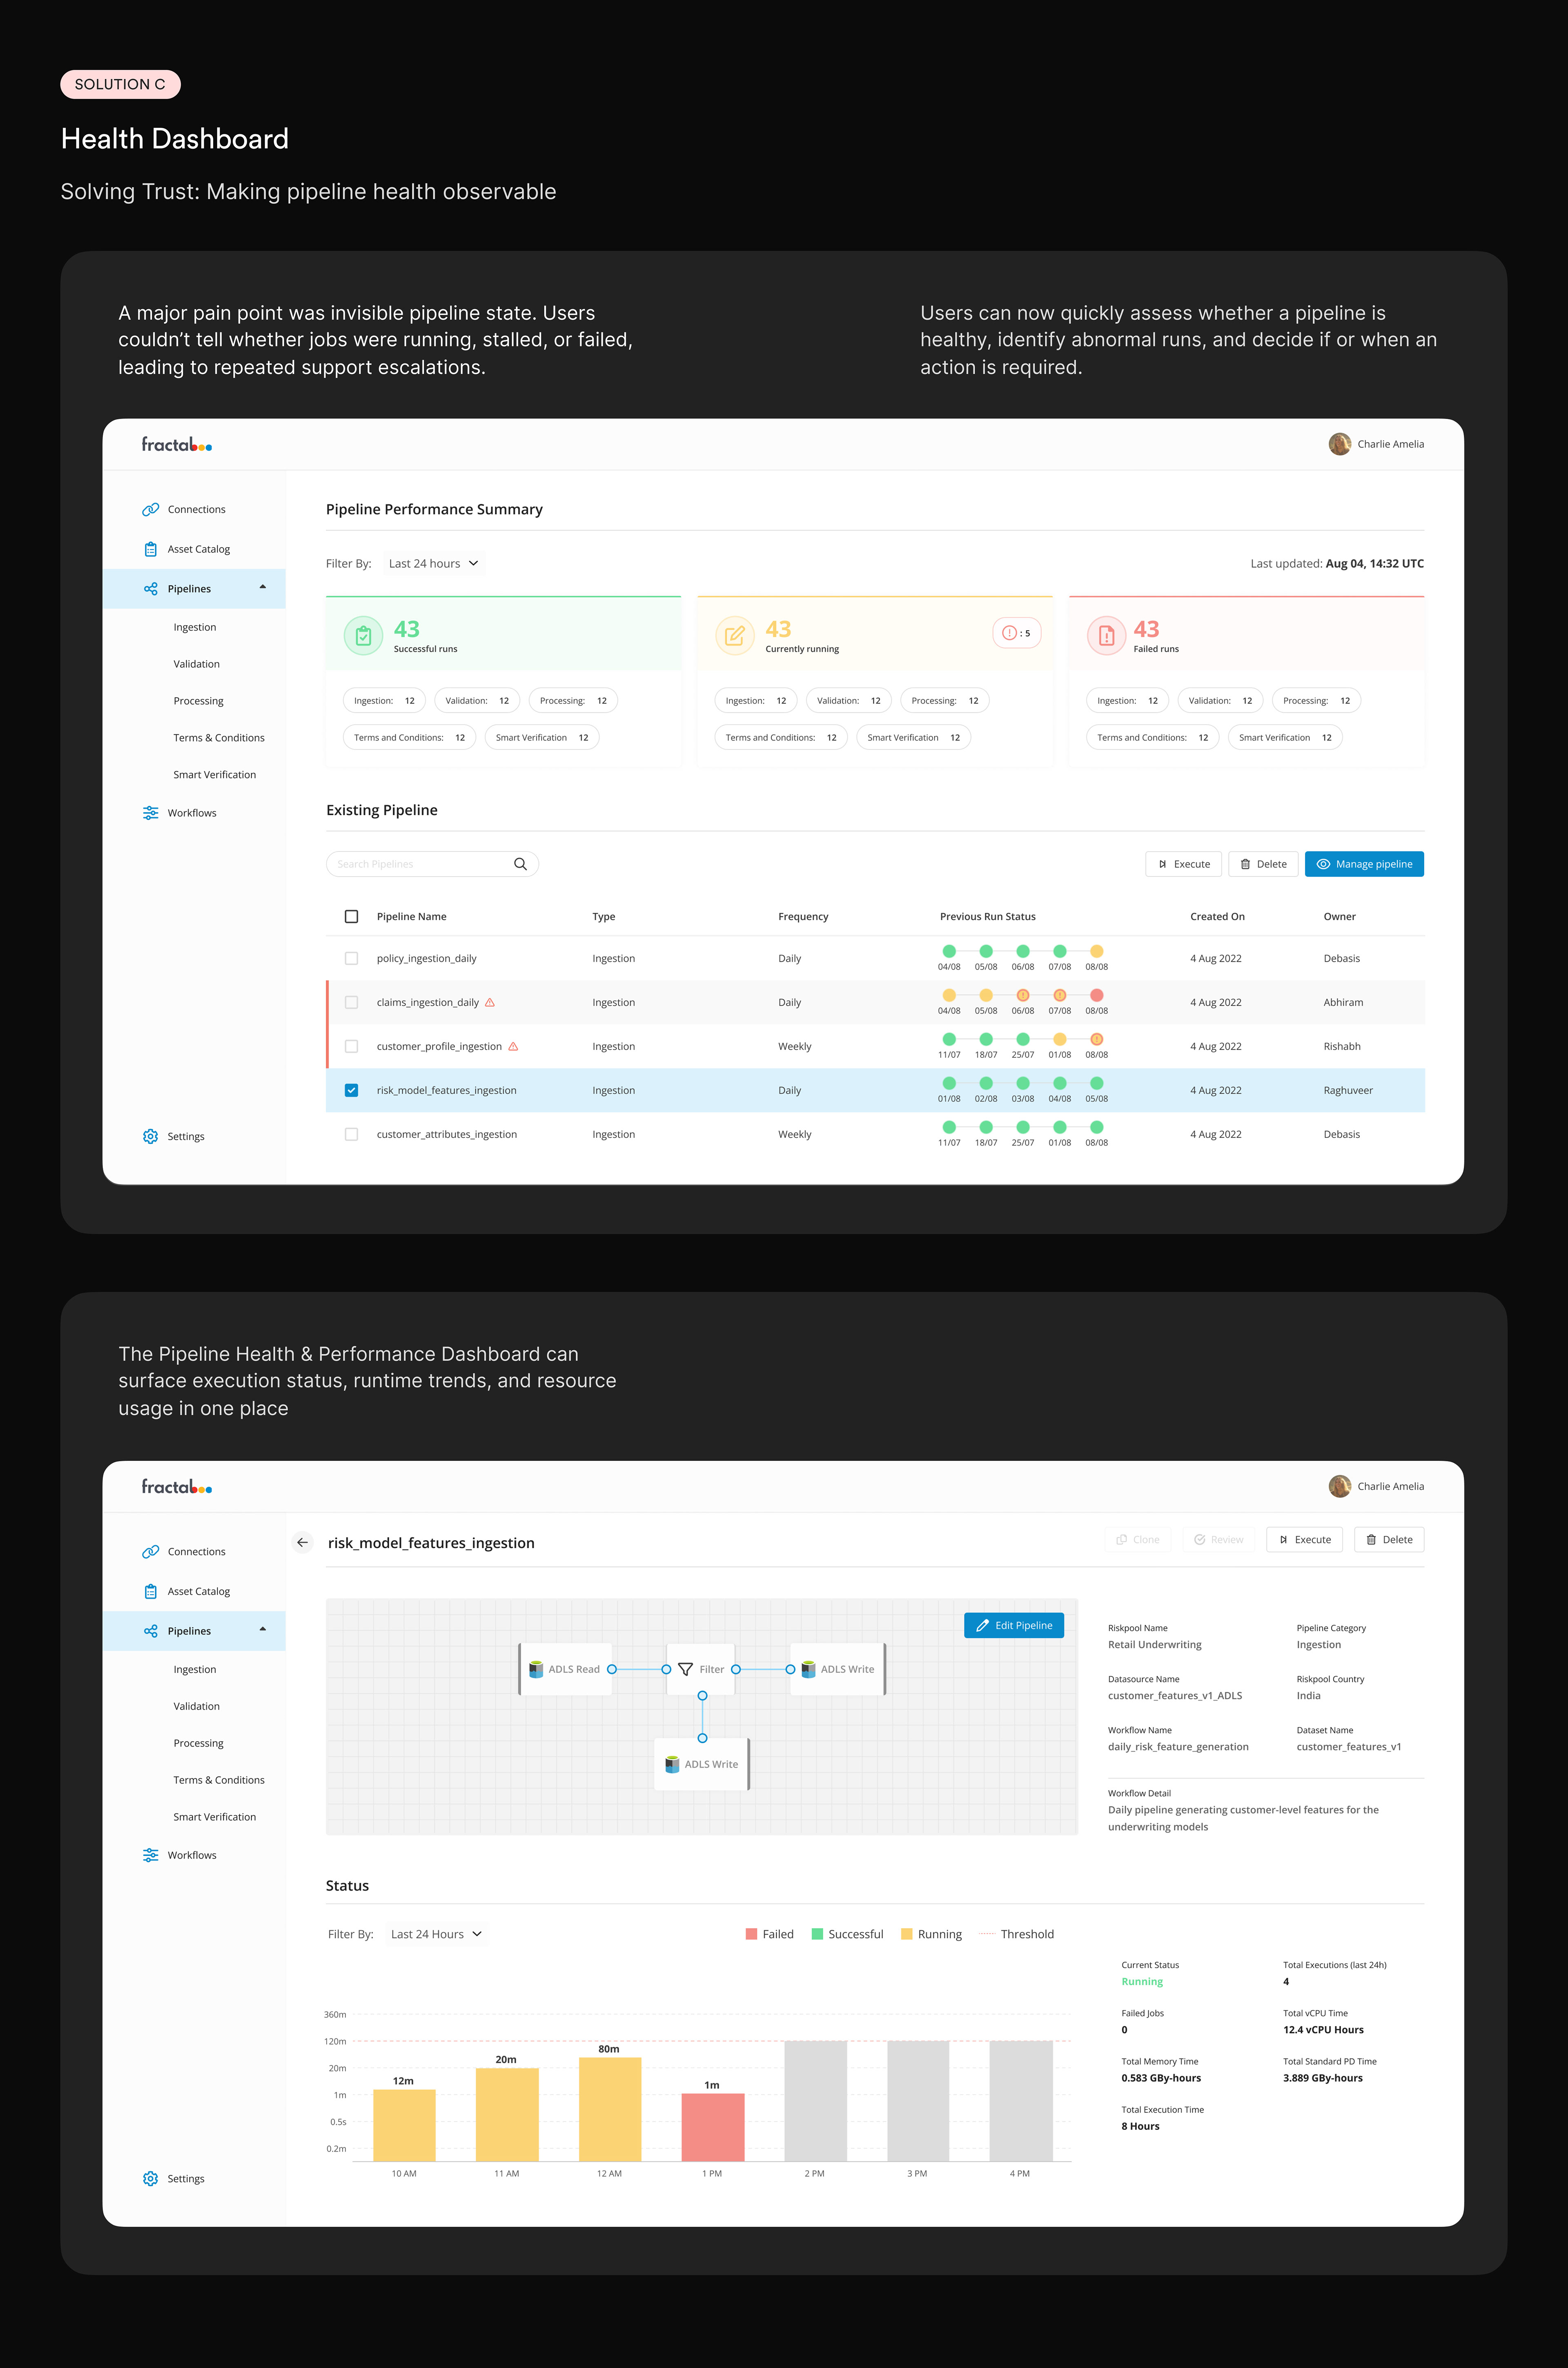
Task: Click the warning triangle beside claims_ingestion_daily
Action: point(490,1002)
